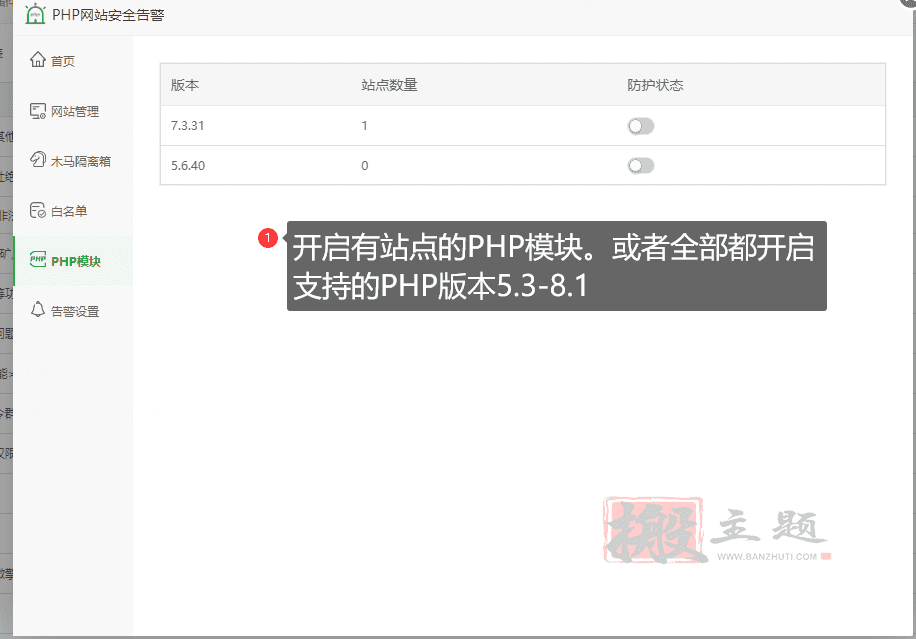Select version cell 5.6.40
Image resolution: width=916 pixels, height=639 pixels.
(188, 165)
